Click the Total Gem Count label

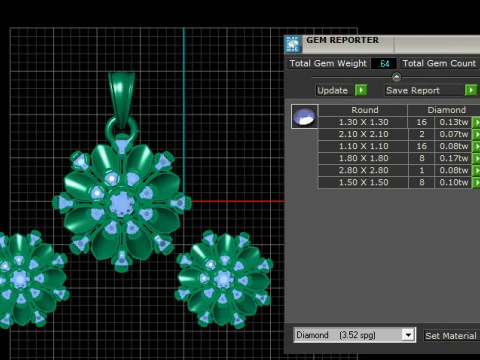439,63
